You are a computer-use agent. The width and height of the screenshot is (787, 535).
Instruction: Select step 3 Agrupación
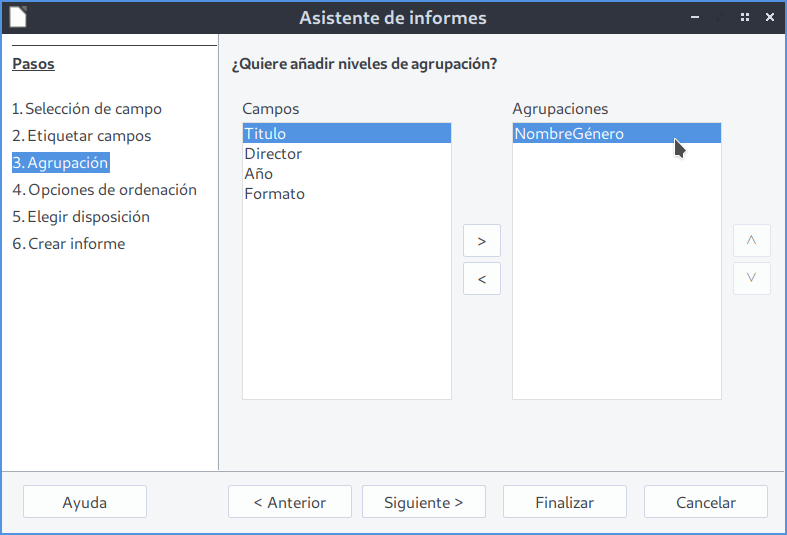(60, 162)
